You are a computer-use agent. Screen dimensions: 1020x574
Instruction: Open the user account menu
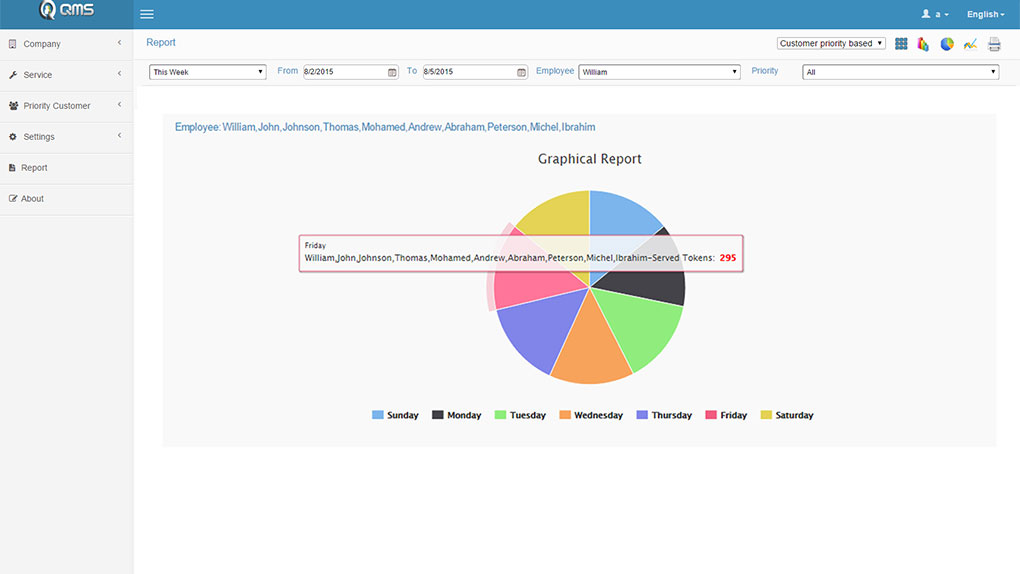tap(935, 14)
